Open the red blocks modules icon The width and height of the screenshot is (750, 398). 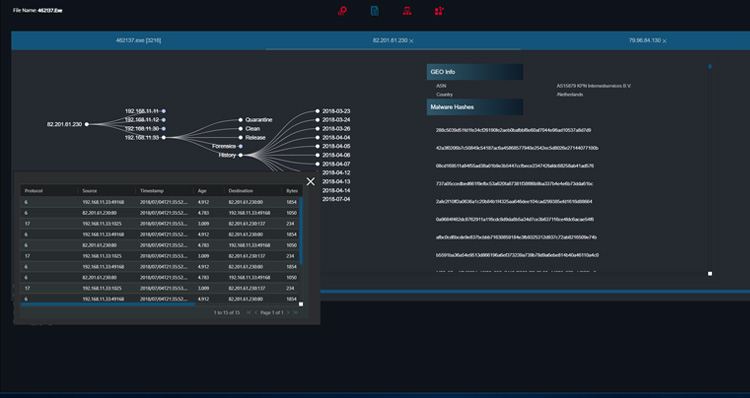(439, 11)
